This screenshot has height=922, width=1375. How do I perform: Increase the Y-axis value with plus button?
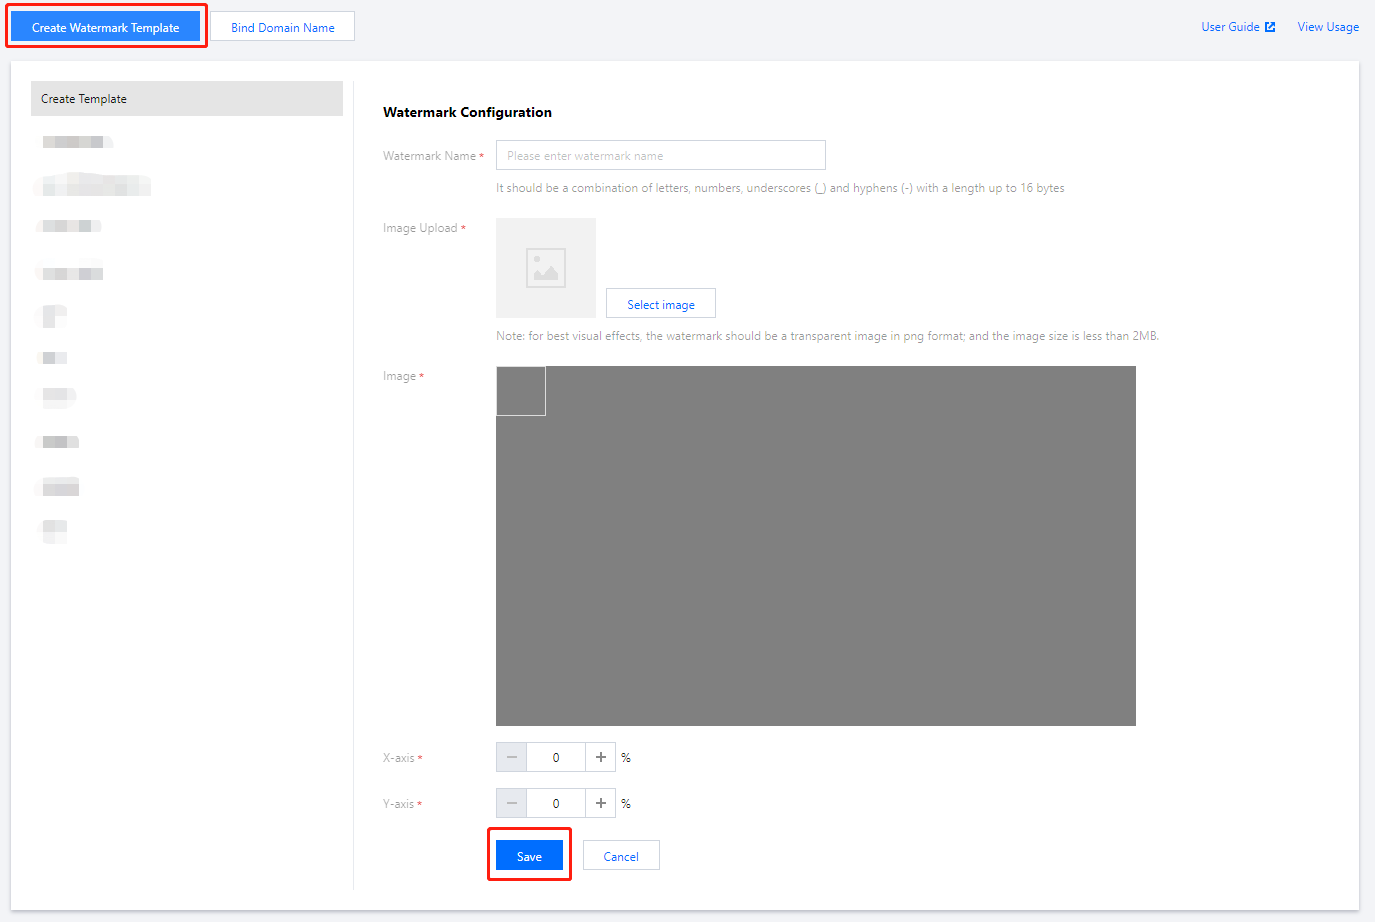(x=601, y=803)
